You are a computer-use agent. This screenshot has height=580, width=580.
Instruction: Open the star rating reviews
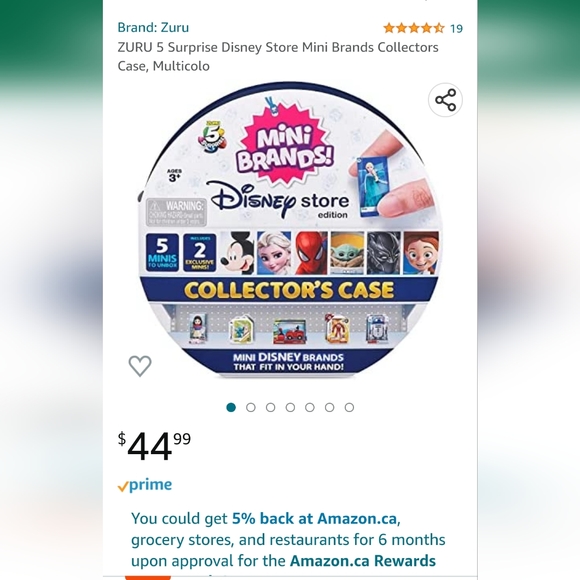click(x=414, y=28)
